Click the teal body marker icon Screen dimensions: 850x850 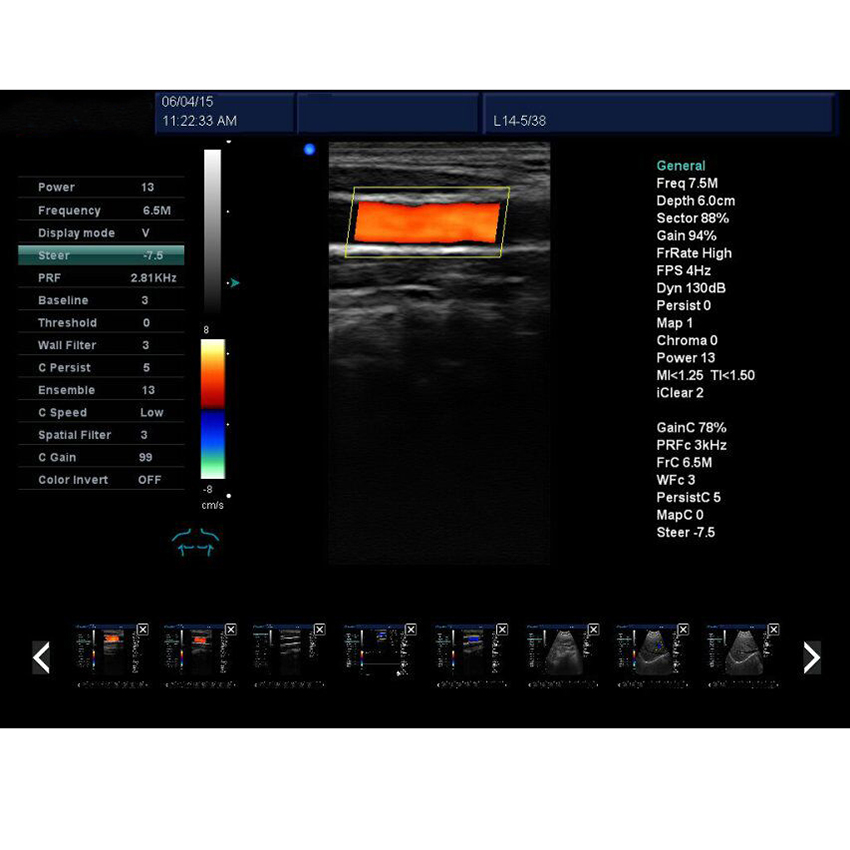pyautogui.click(x=195, y=543)
